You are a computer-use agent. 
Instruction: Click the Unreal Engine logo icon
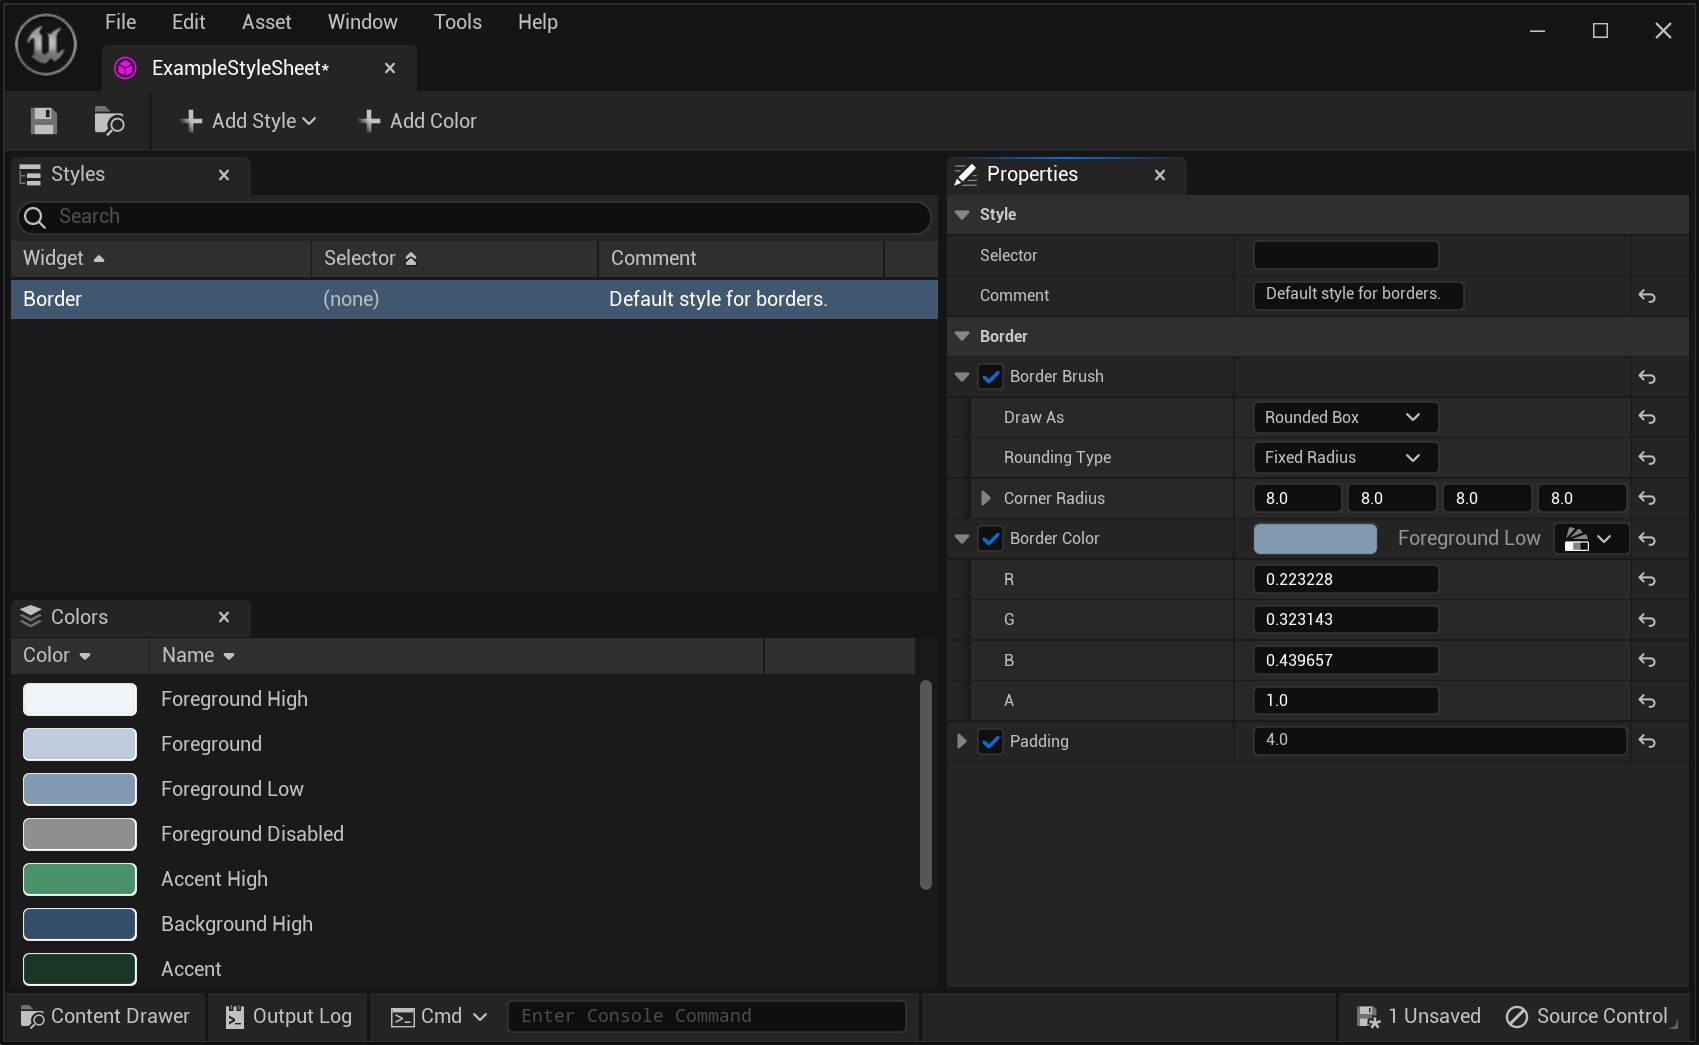(x=46, y=44)
